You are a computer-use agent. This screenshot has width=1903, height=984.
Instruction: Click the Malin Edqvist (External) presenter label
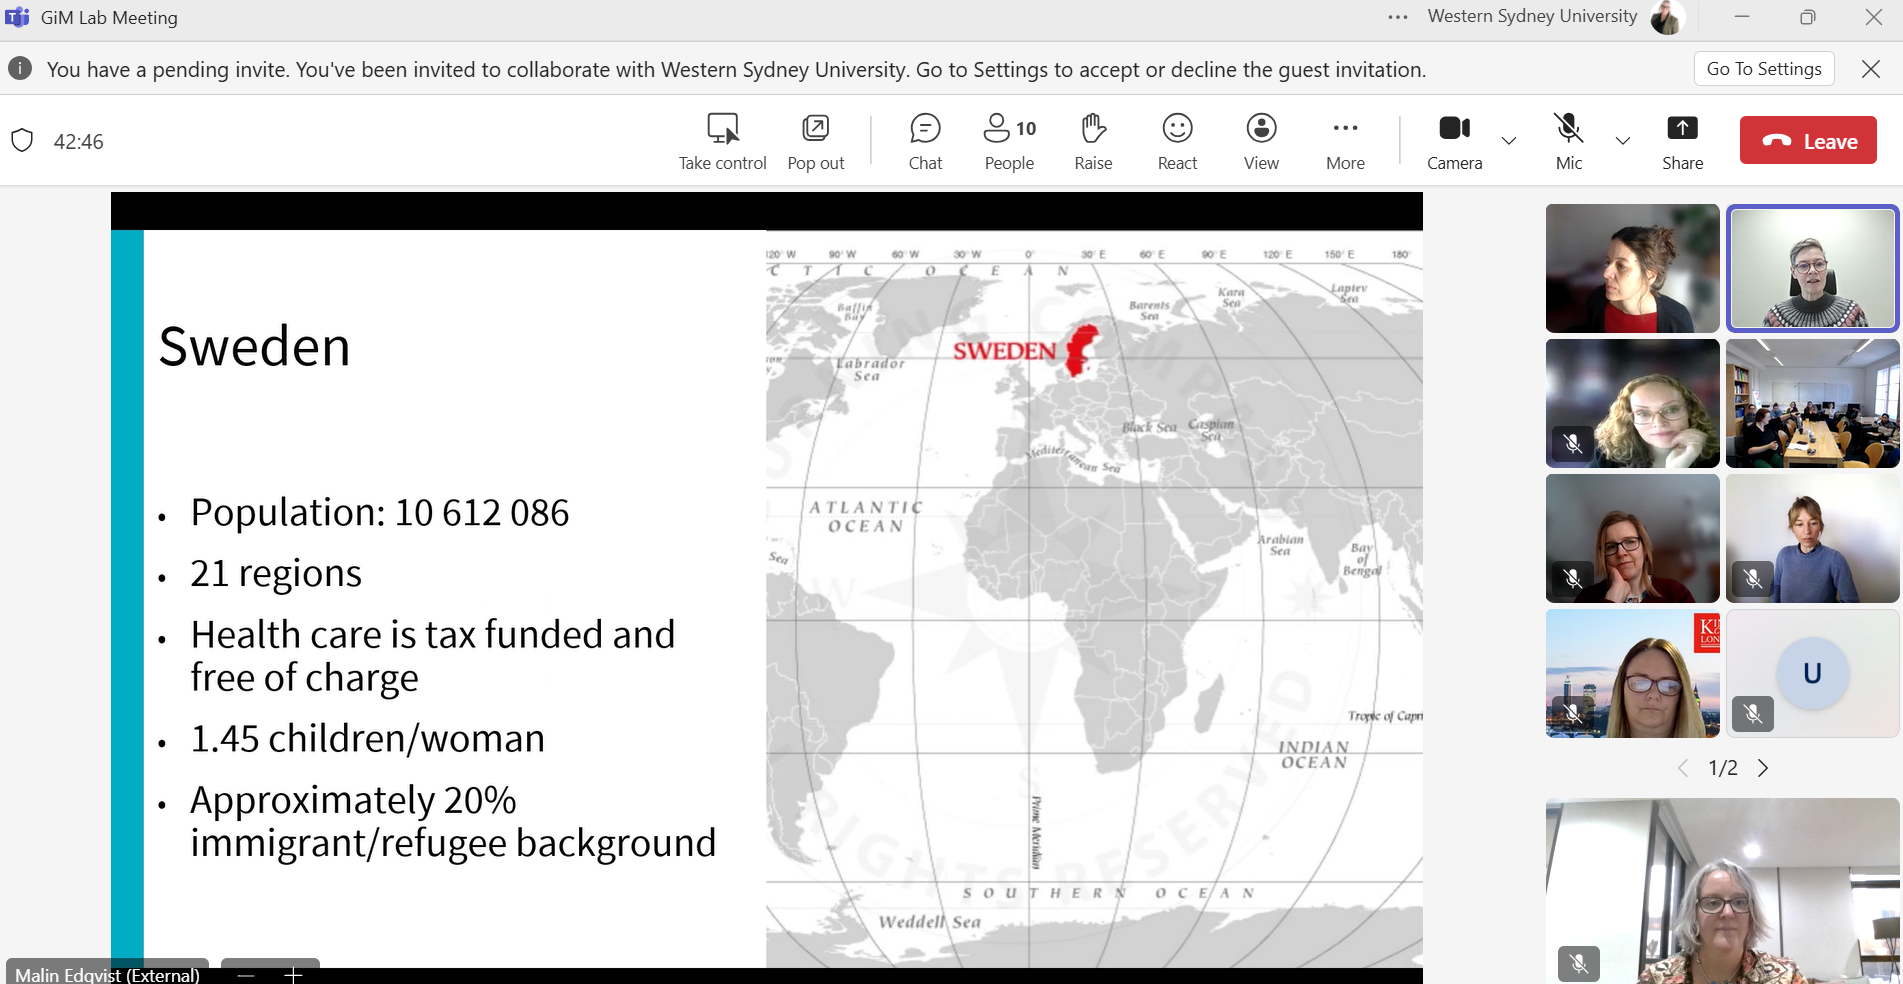coord(107,974)
